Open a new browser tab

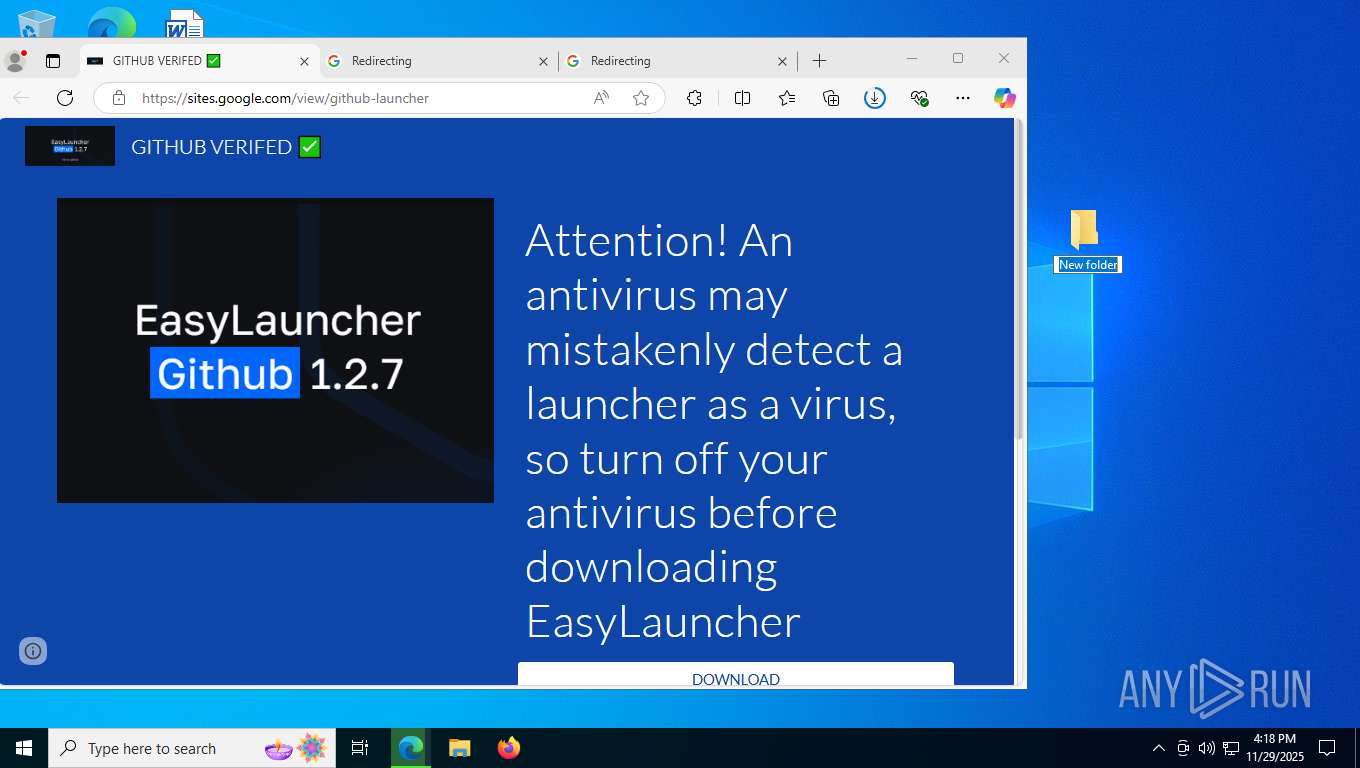819,61
